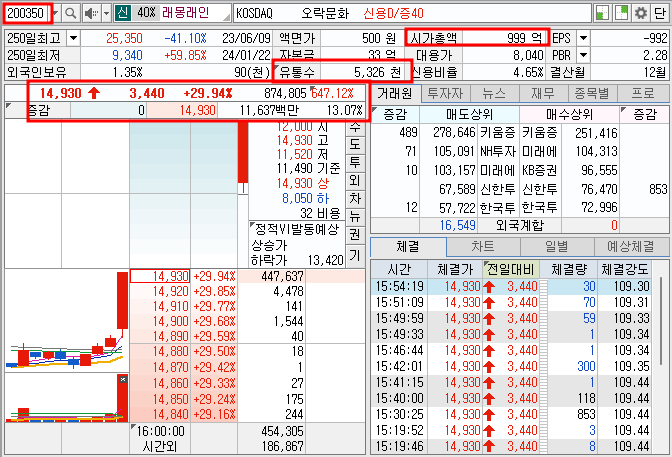672x457 pixels.
Task: Switch to the 차트 tab
Action: pyautogui.click(x=483, y=247)
